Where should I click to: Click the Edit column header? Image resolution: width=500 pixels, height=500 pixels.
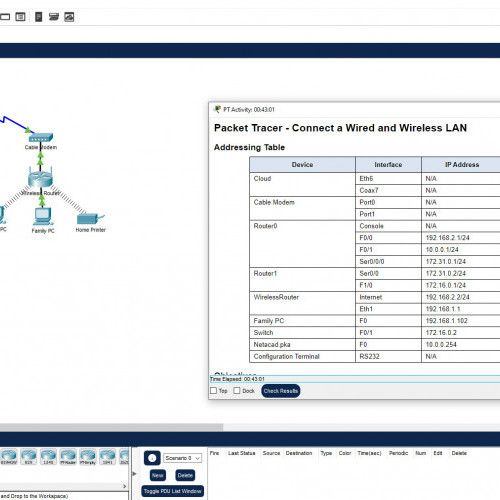[438, 453]
